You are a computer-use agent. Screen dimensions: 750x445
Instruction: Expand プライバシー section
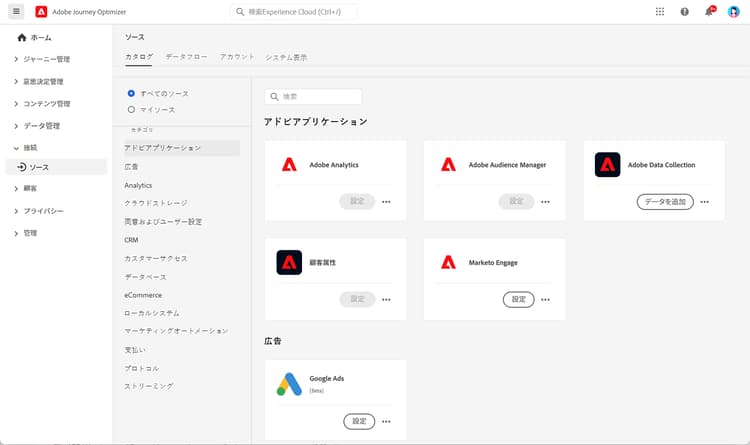point(16,211)
